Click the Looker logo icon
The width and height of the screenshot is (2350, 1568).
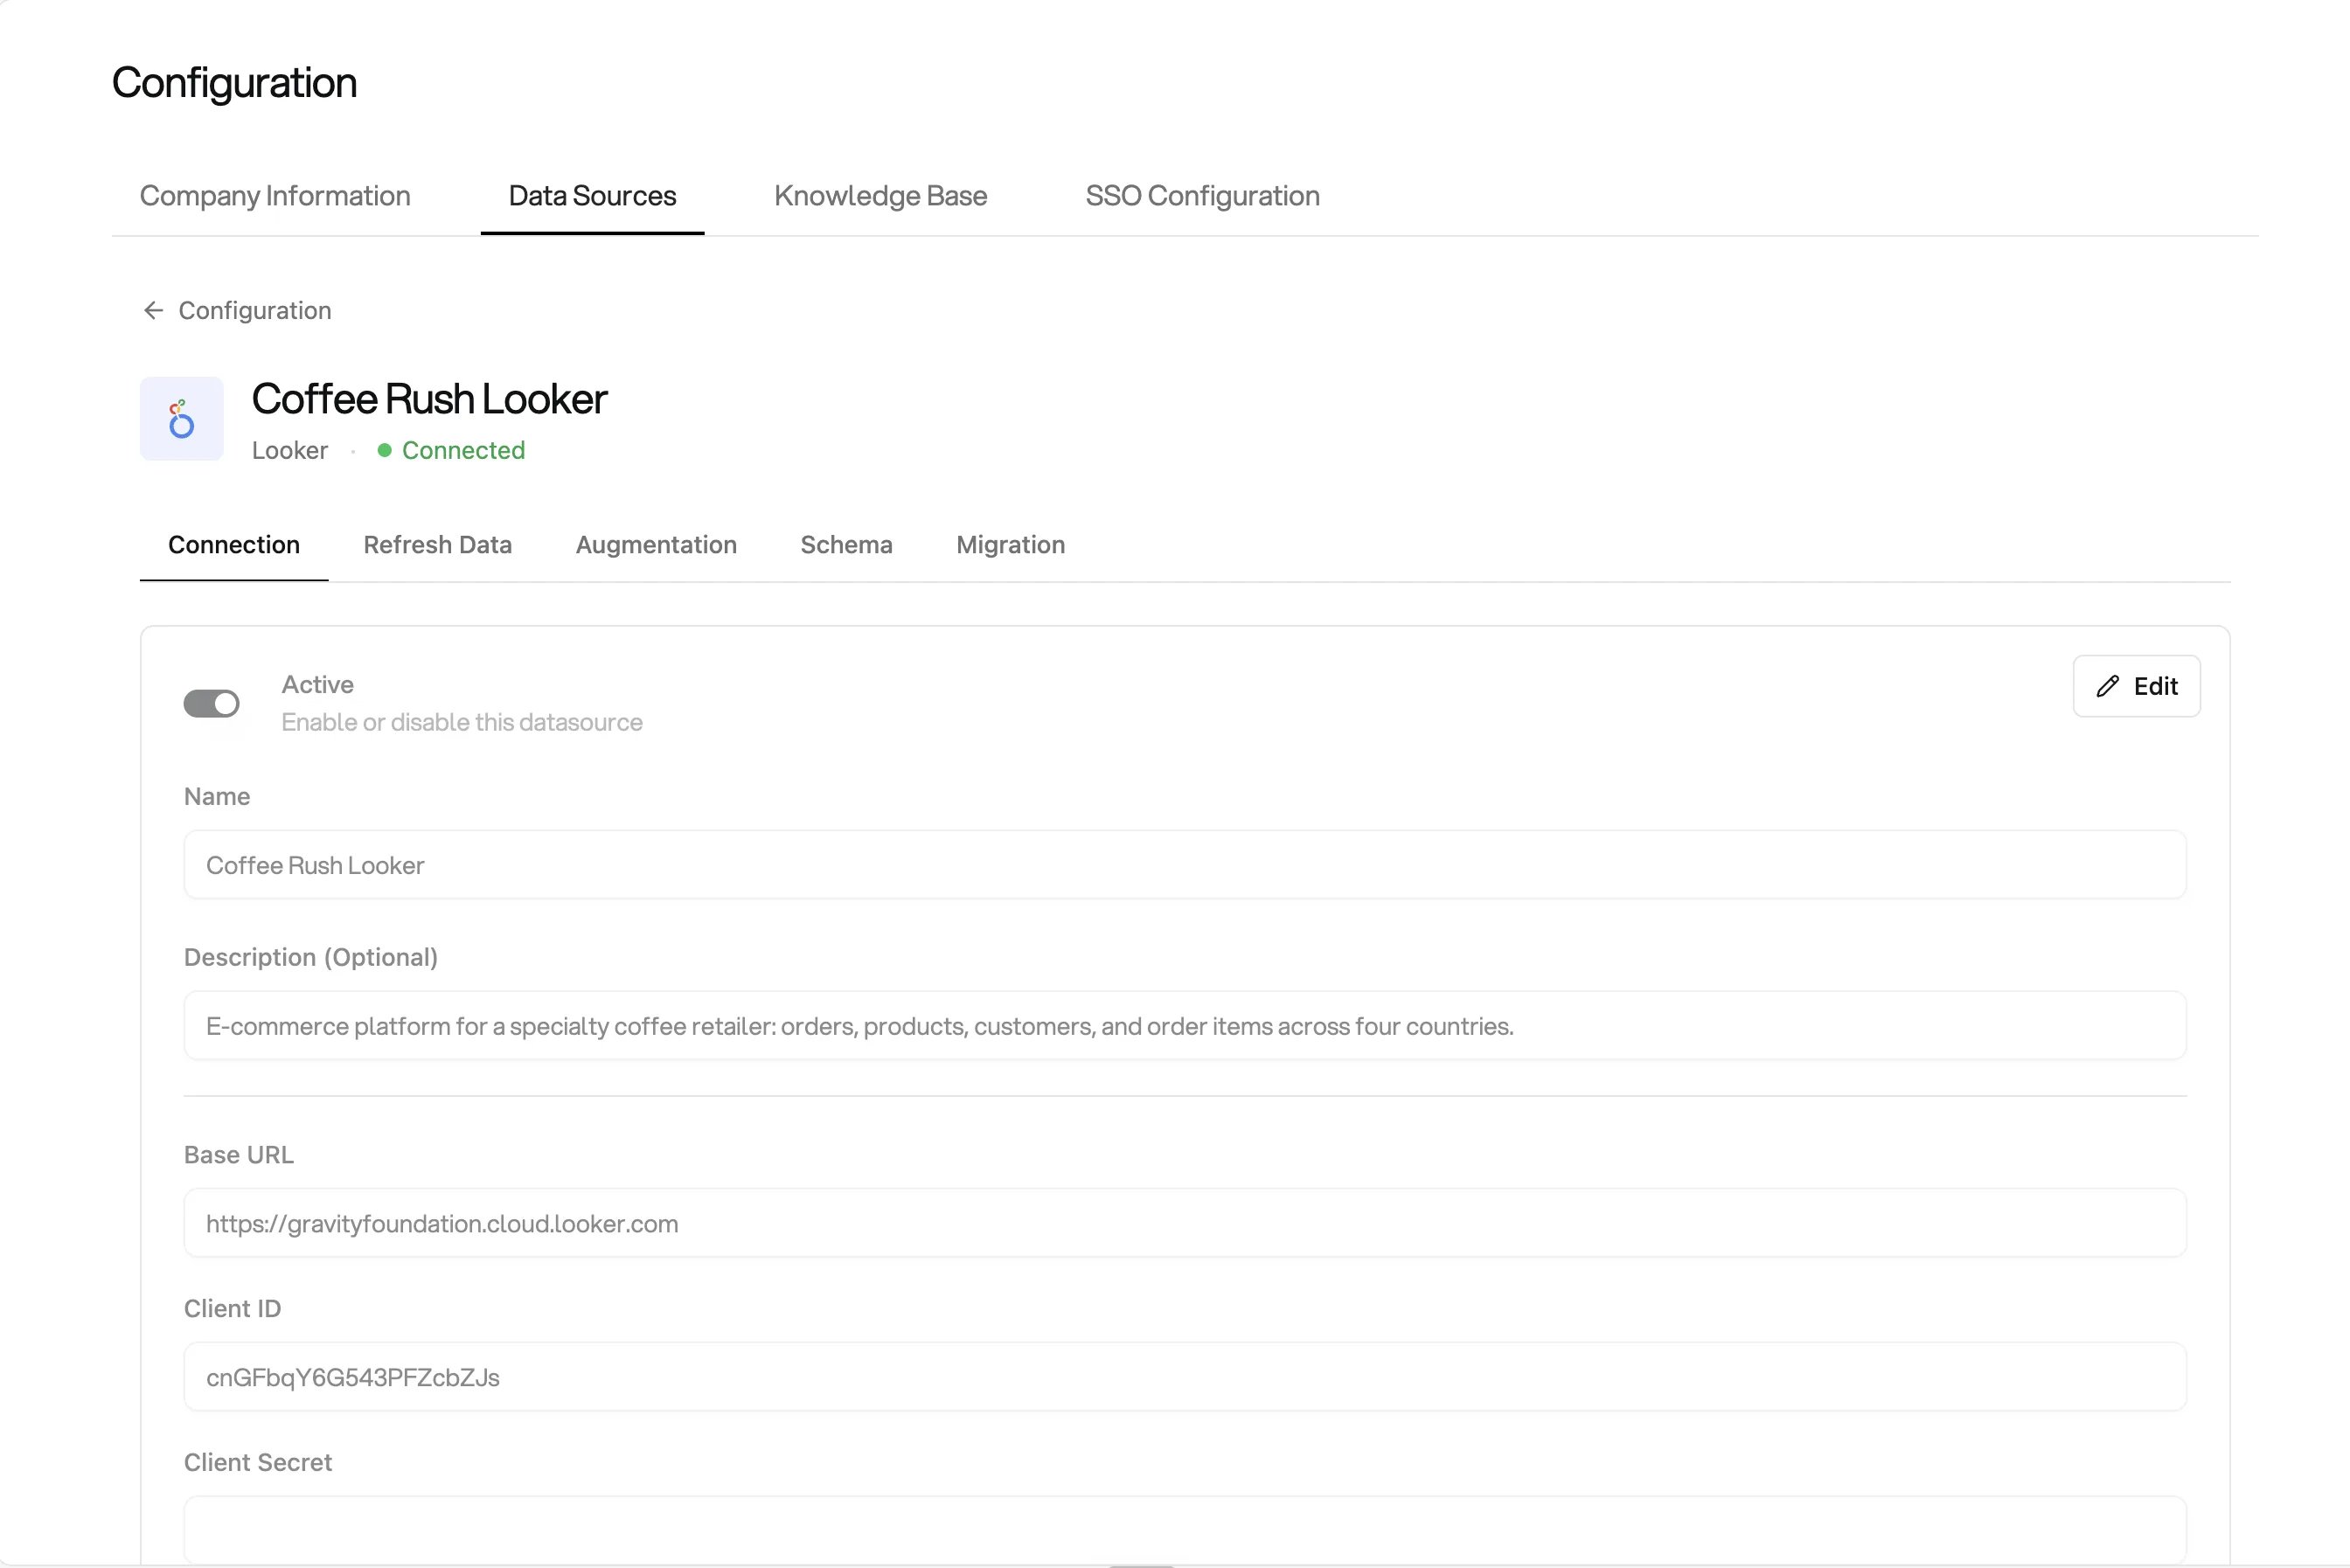tap(182, 419)
